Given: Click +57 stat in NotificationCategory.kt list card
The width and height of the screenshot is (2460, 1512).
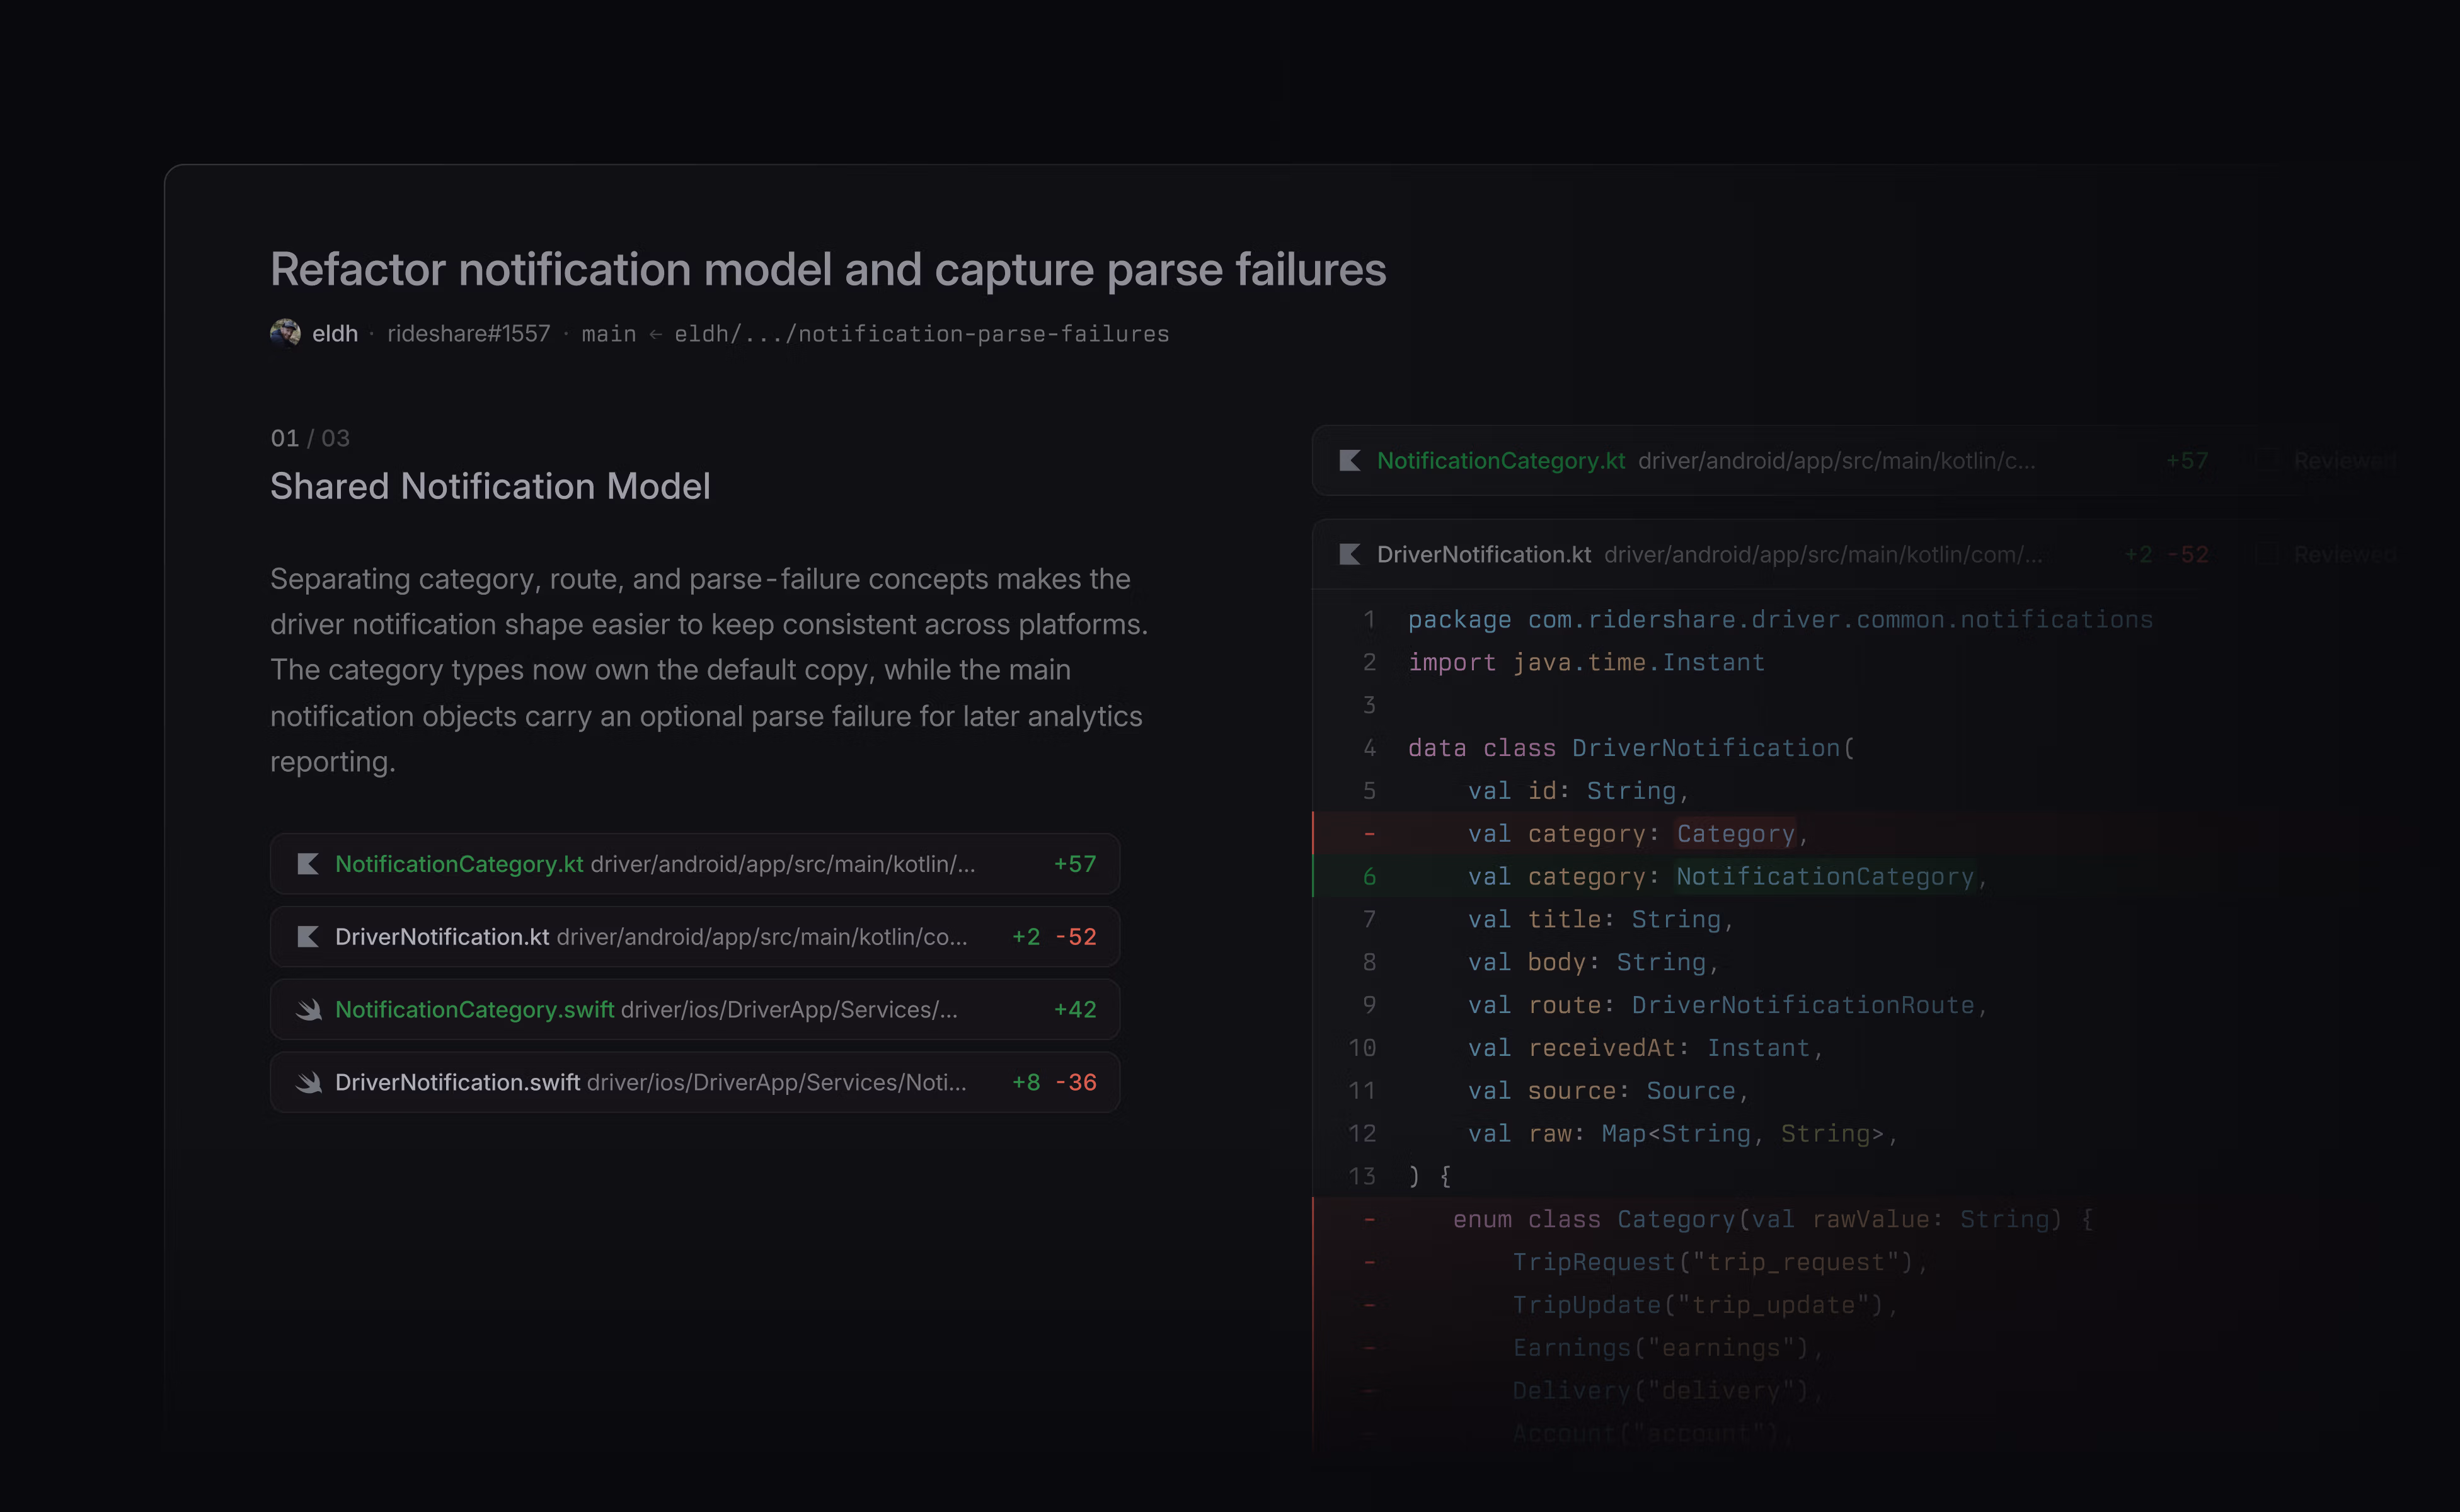Looking at the screenshot, I should pyautogui.click(x=1075, y=864).
